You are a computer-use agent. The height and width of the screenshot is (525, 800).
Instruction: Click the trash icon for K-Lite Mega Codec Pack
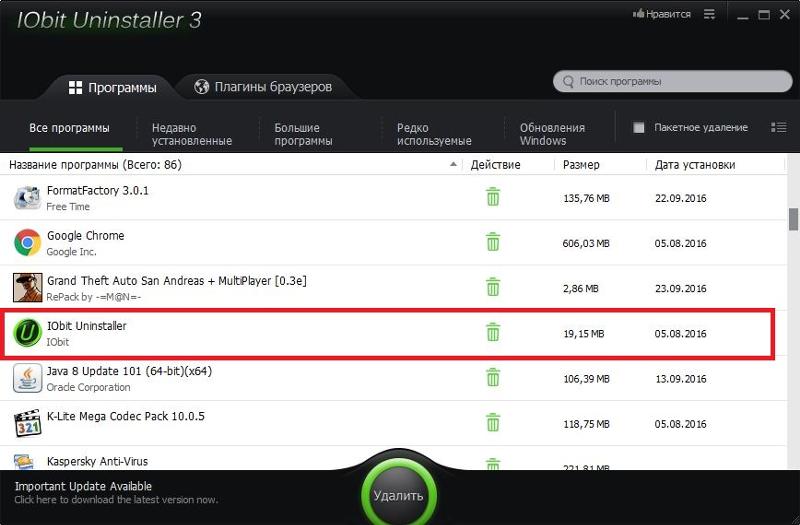coord(493,422)
